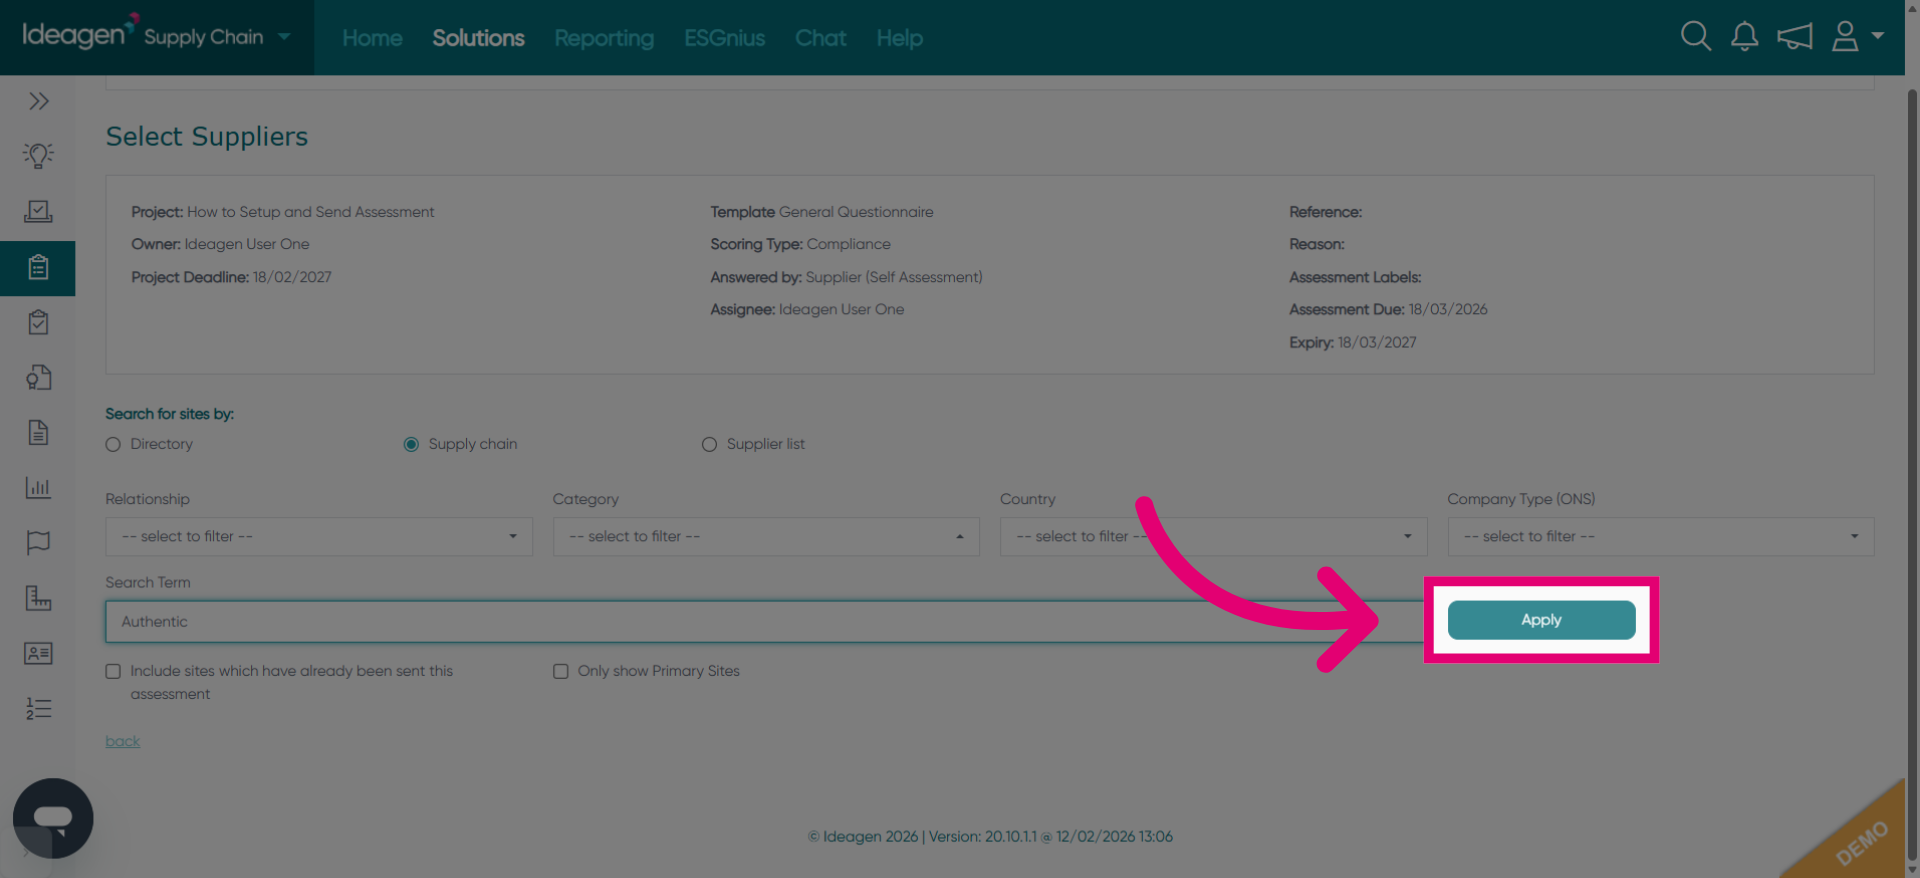Click the Project Deadline 18/02/2027 text

point(231,277)
